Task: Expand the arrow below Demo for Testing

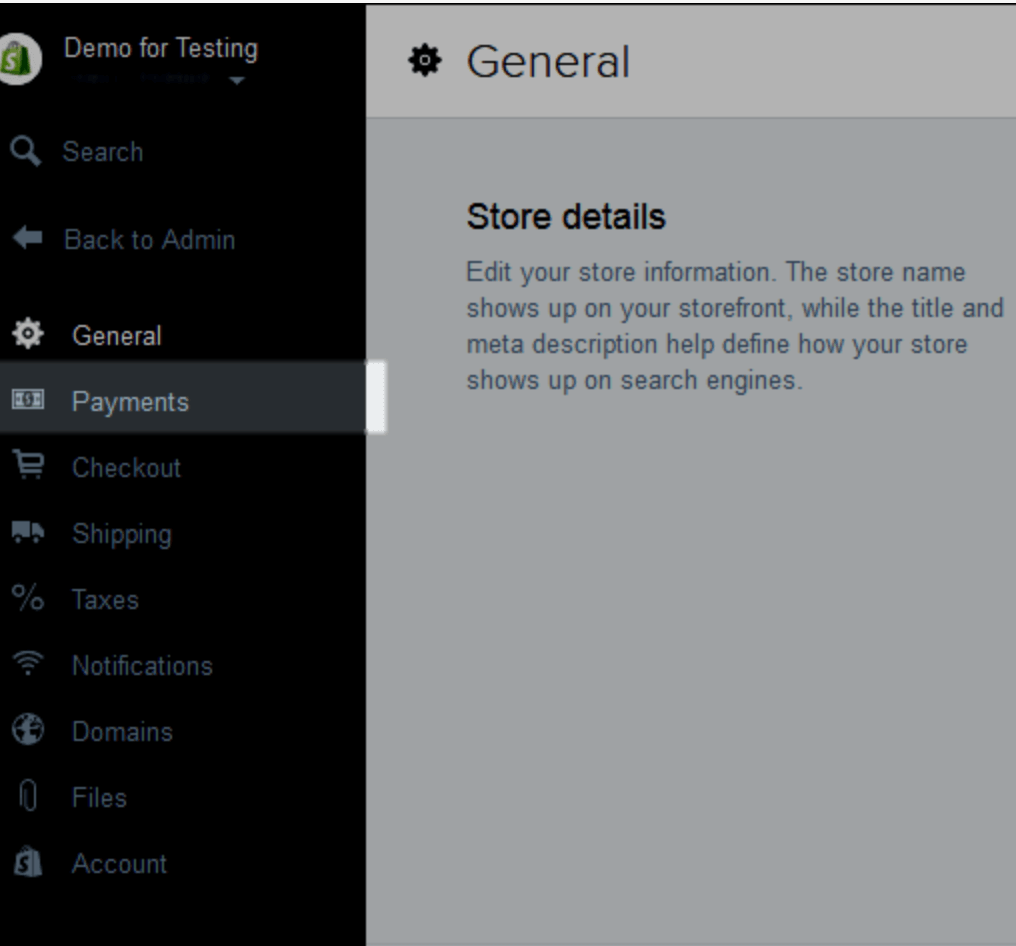Action: pos(236,81)
